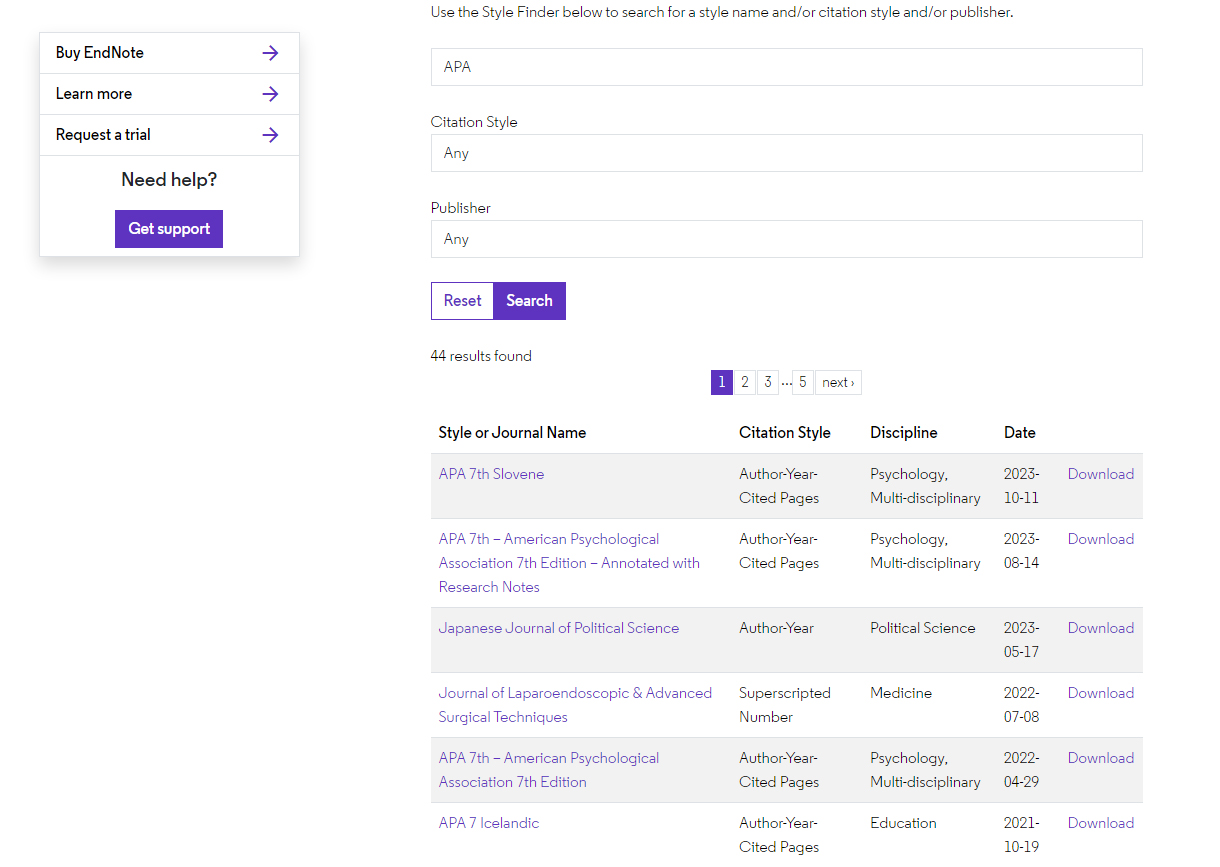Download the APA 7th Slovene style
This screenshot has height=867, width=1220.
pyautogui.click(x=1100, y=474)
